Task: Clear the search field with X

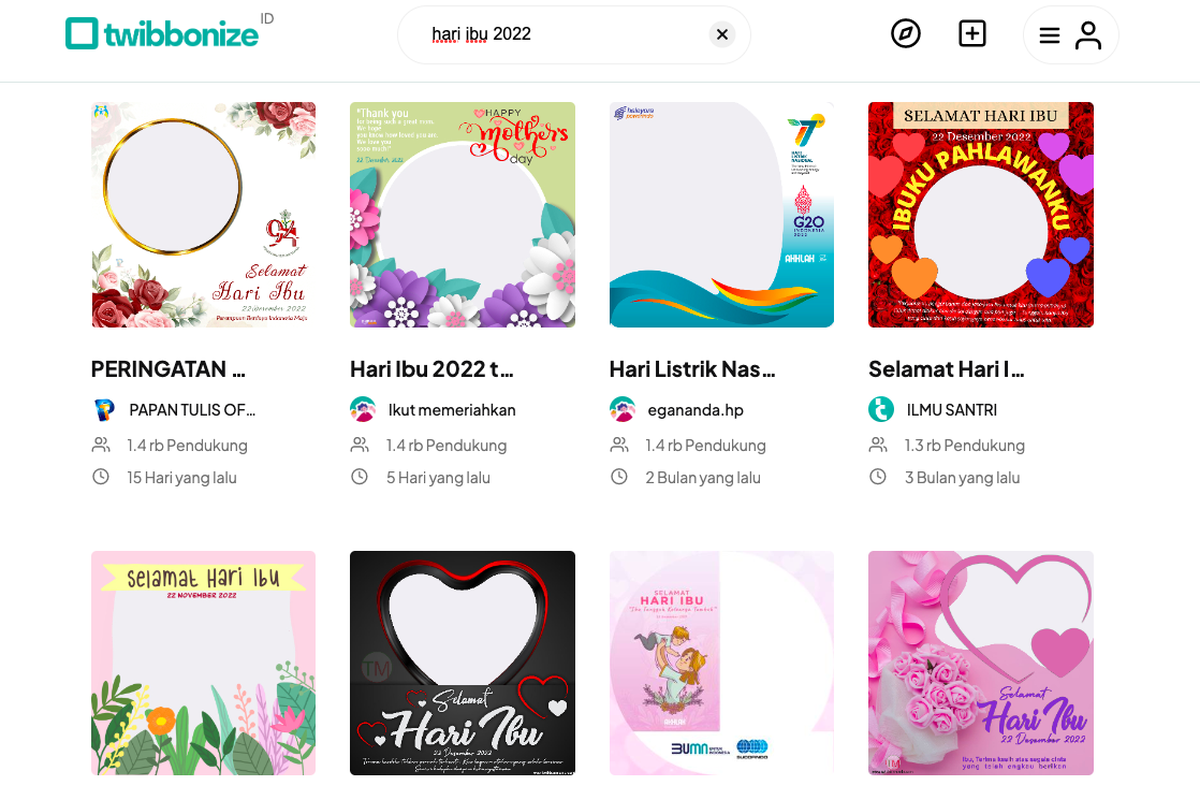Action: click(x=722, y=35)
